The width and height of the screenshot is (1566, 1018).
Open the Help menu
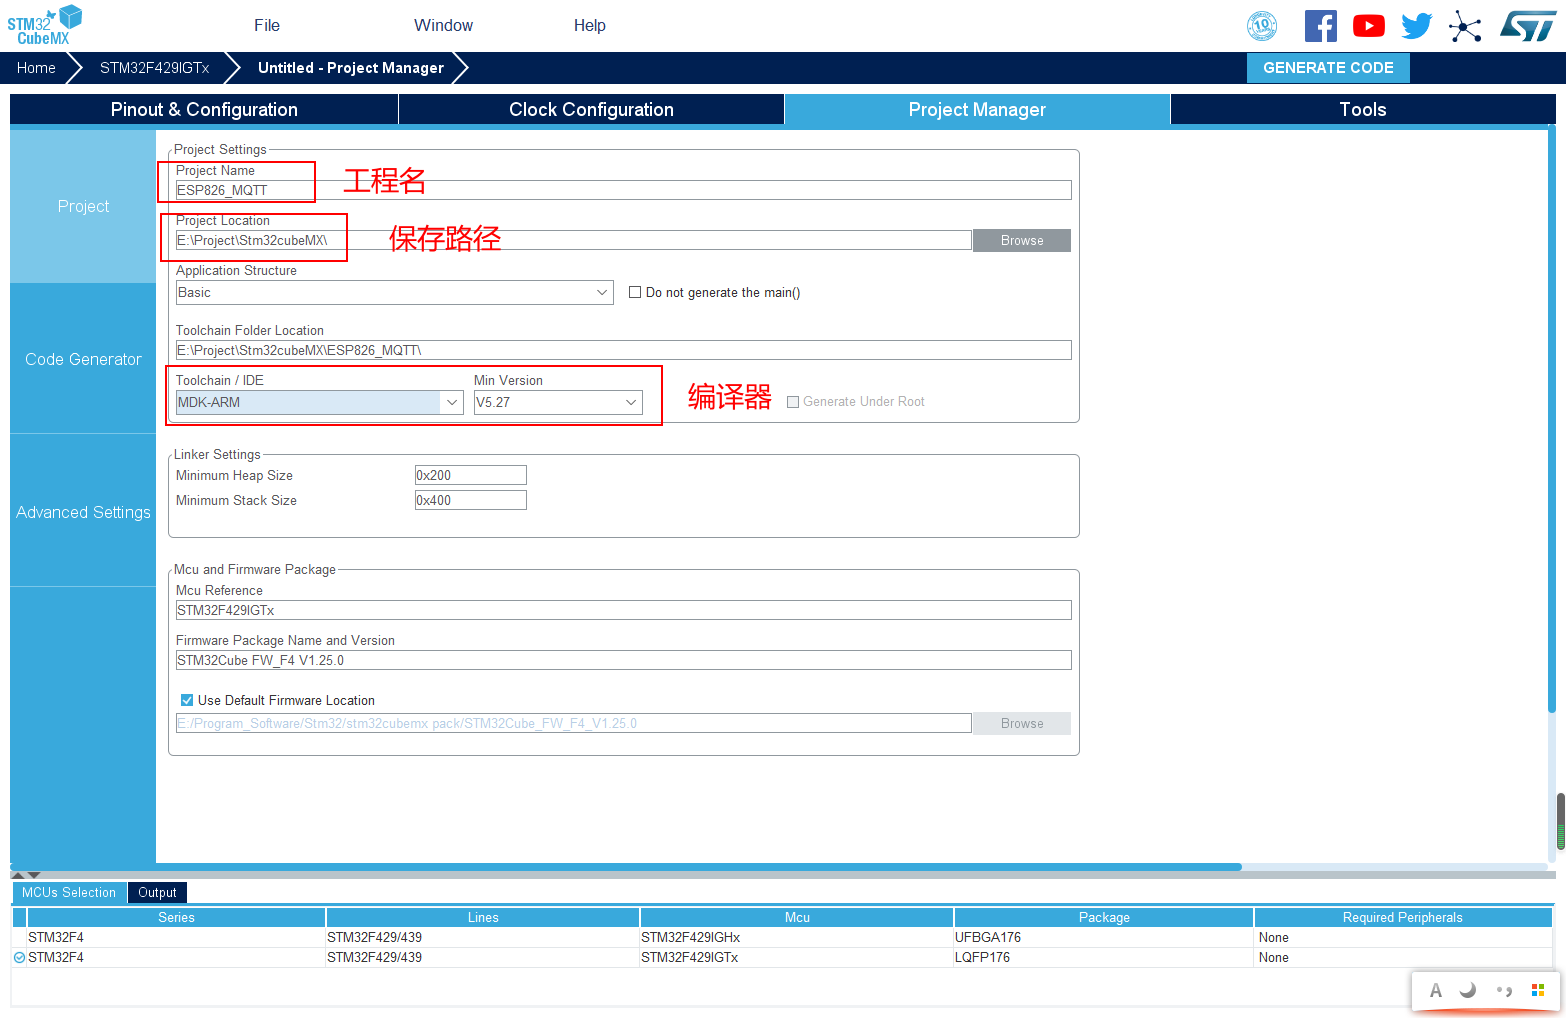point(590,25)
